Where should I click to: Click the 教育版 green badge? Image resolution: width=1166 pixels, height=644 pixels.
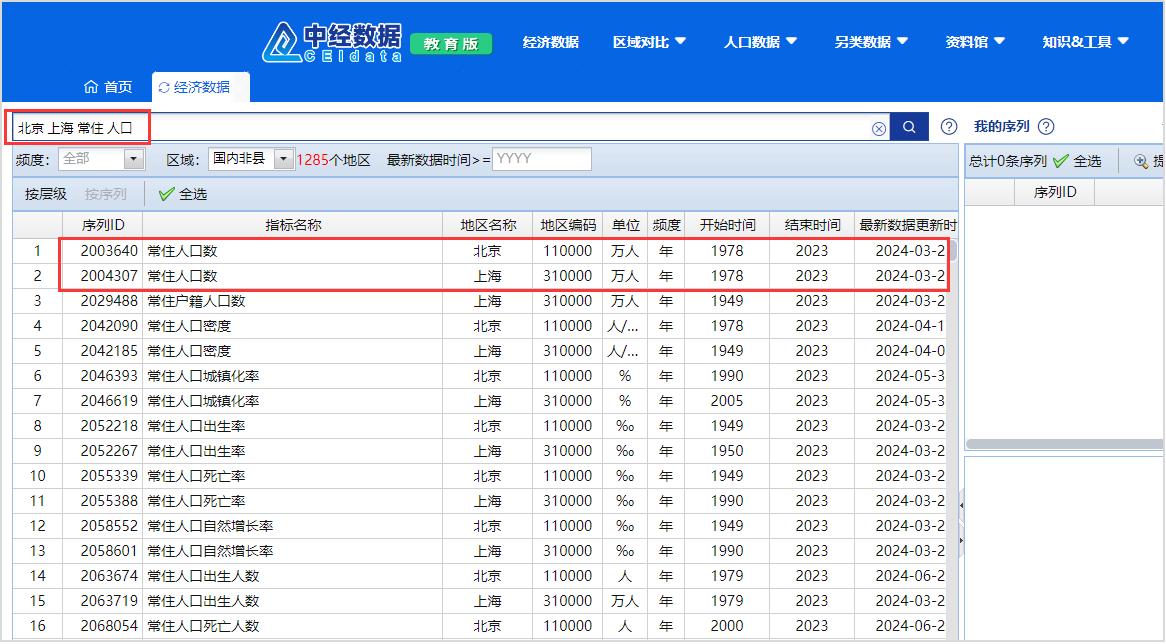point(451,44)
